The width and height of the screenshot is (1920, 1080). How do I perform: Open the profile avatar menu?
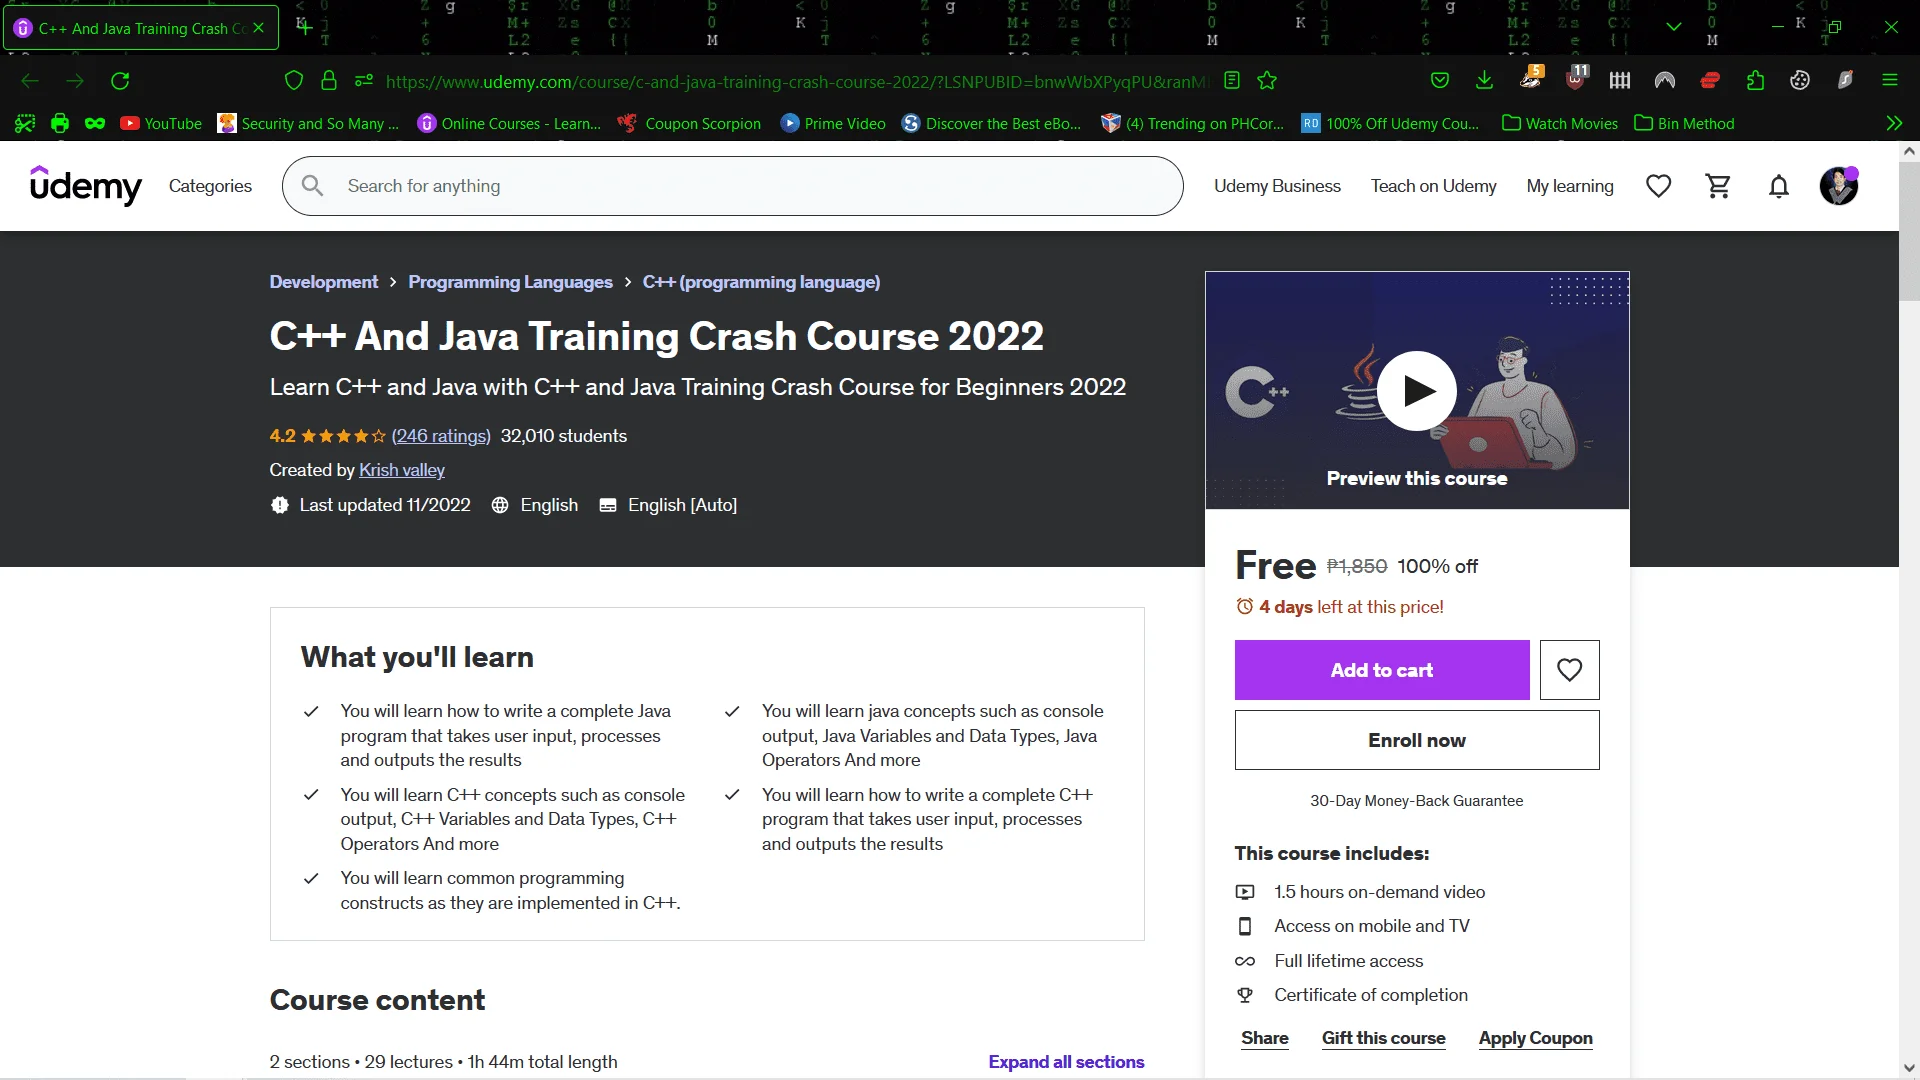[x=1839, y=186]
